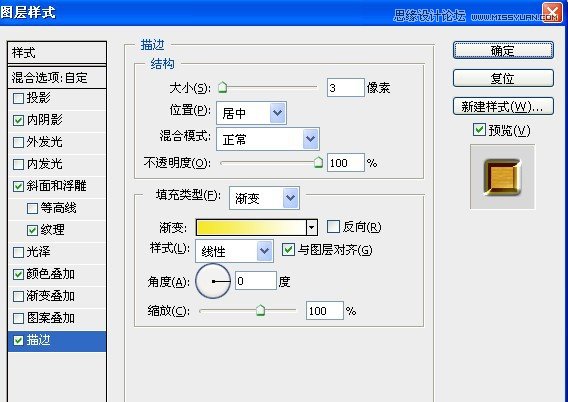
Task: Select the 样式 styles header item
Action: (x=57, y=53)
